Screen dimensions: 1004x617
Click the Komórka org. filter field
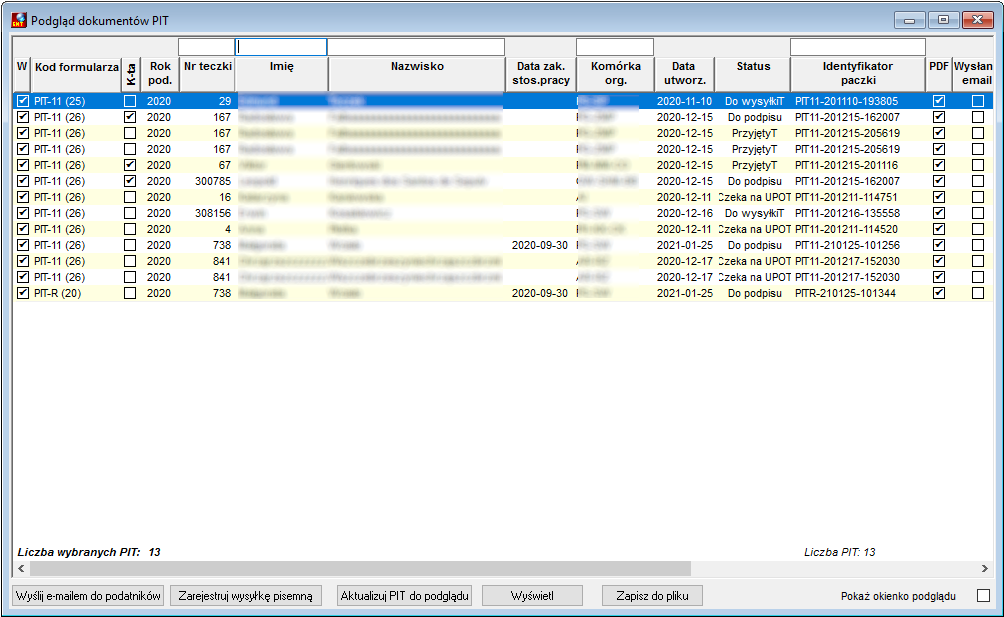tap(615, 47)
